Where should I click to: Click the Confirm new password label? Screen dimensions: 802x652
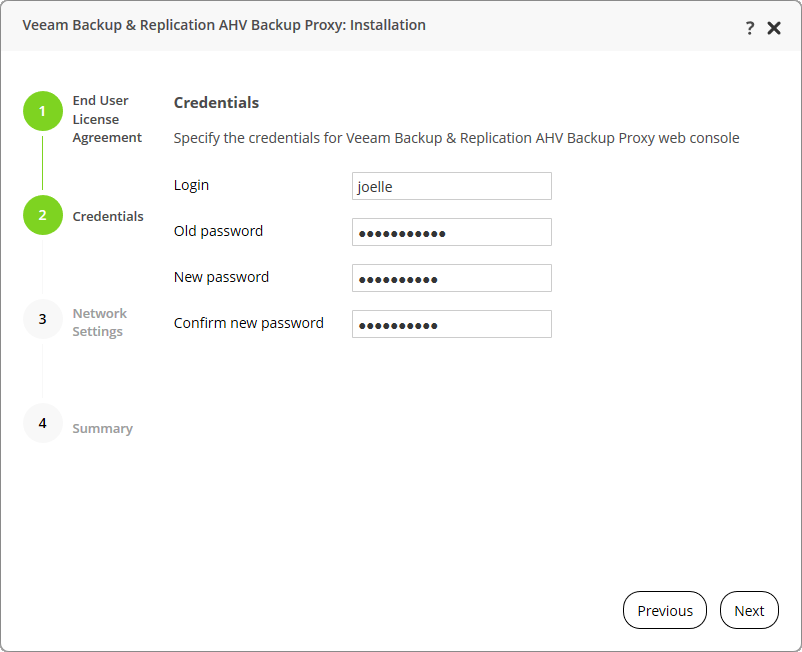coord(248,323)
